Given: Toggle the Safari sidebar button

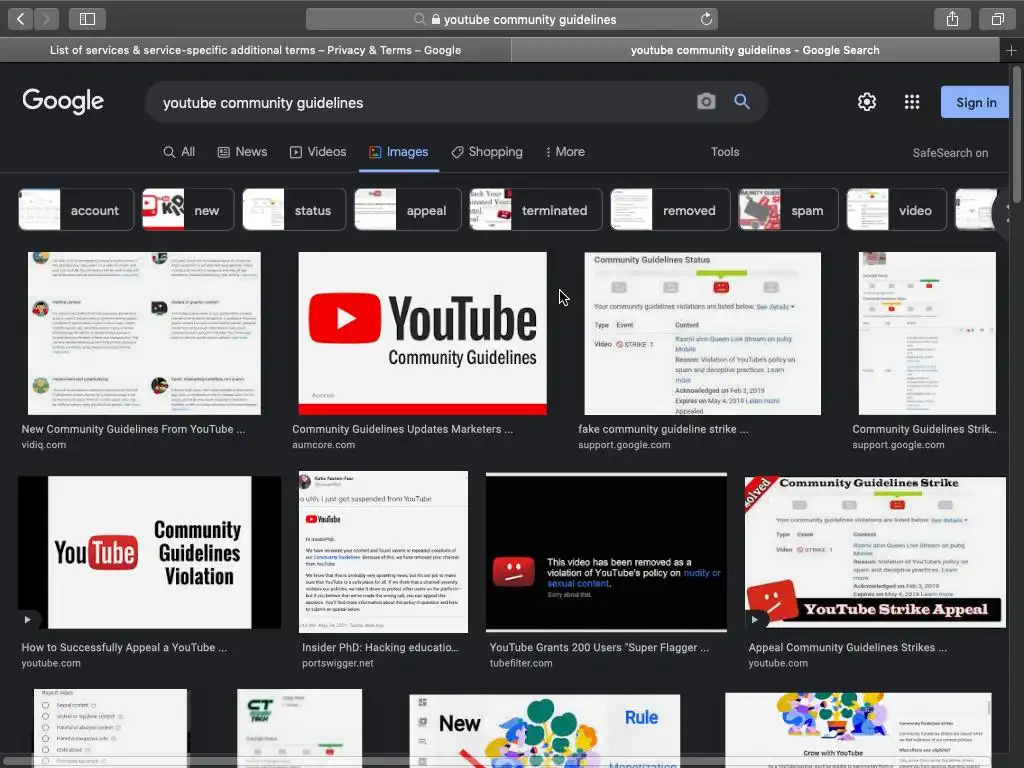Looking at the screenshot, I should tap(87, 19).
